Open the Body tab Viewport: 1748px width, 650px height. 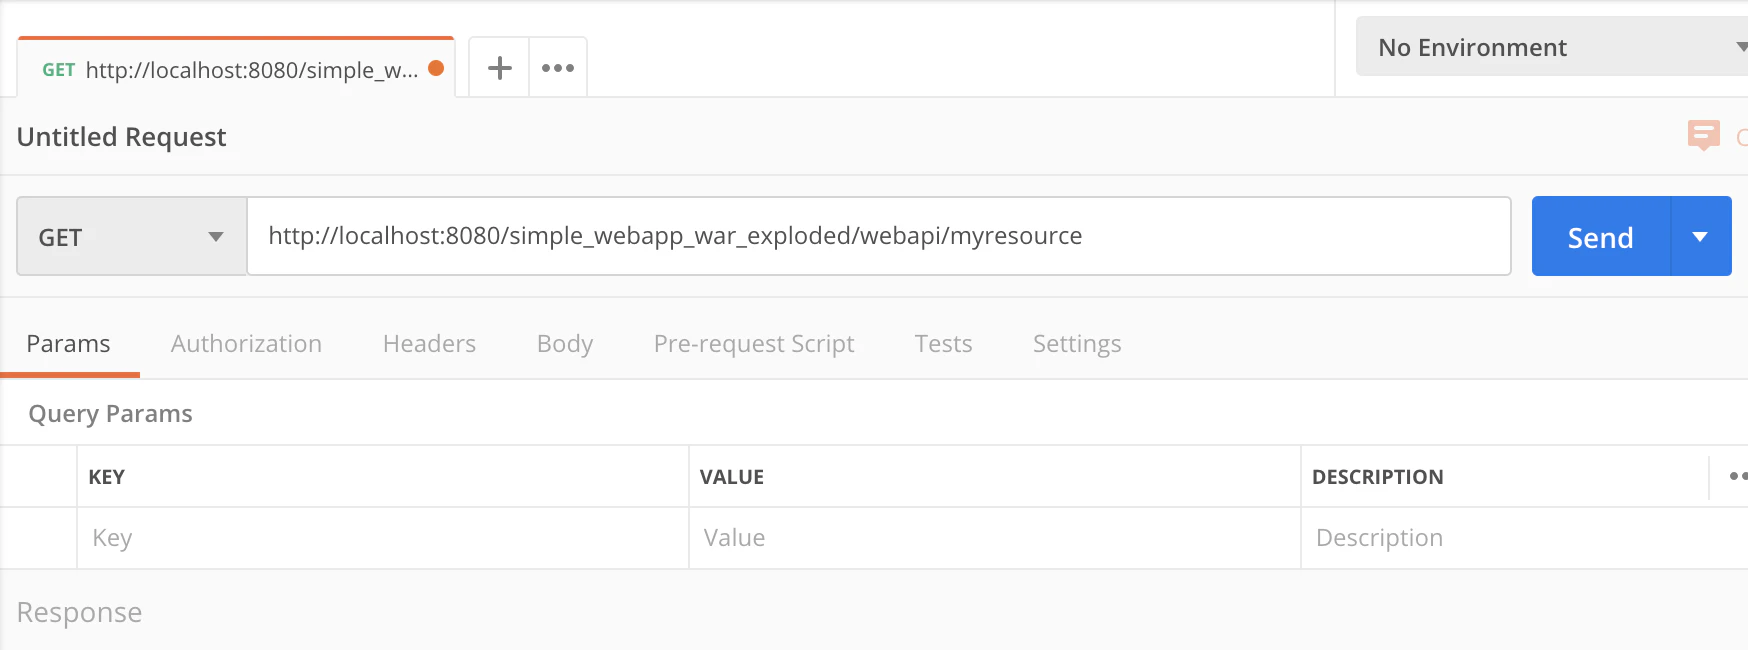pyautogui.click(x=565, y=344)
